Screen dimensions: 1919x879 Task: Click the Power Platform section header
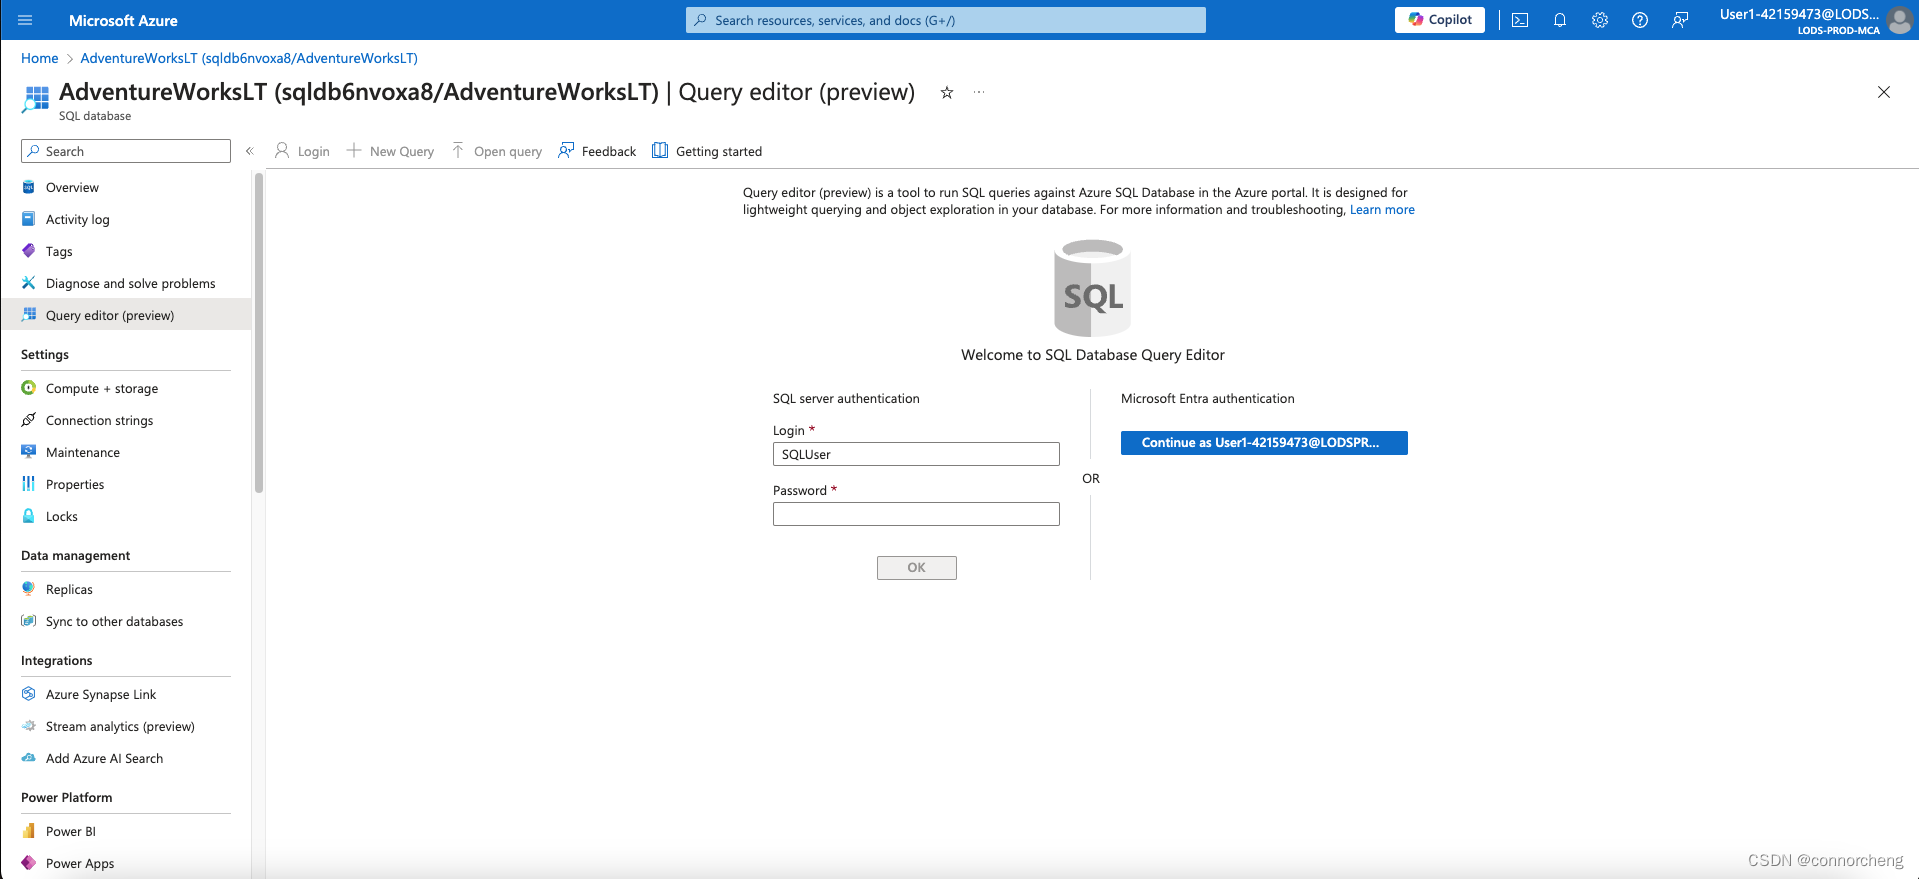click(67, 798)
